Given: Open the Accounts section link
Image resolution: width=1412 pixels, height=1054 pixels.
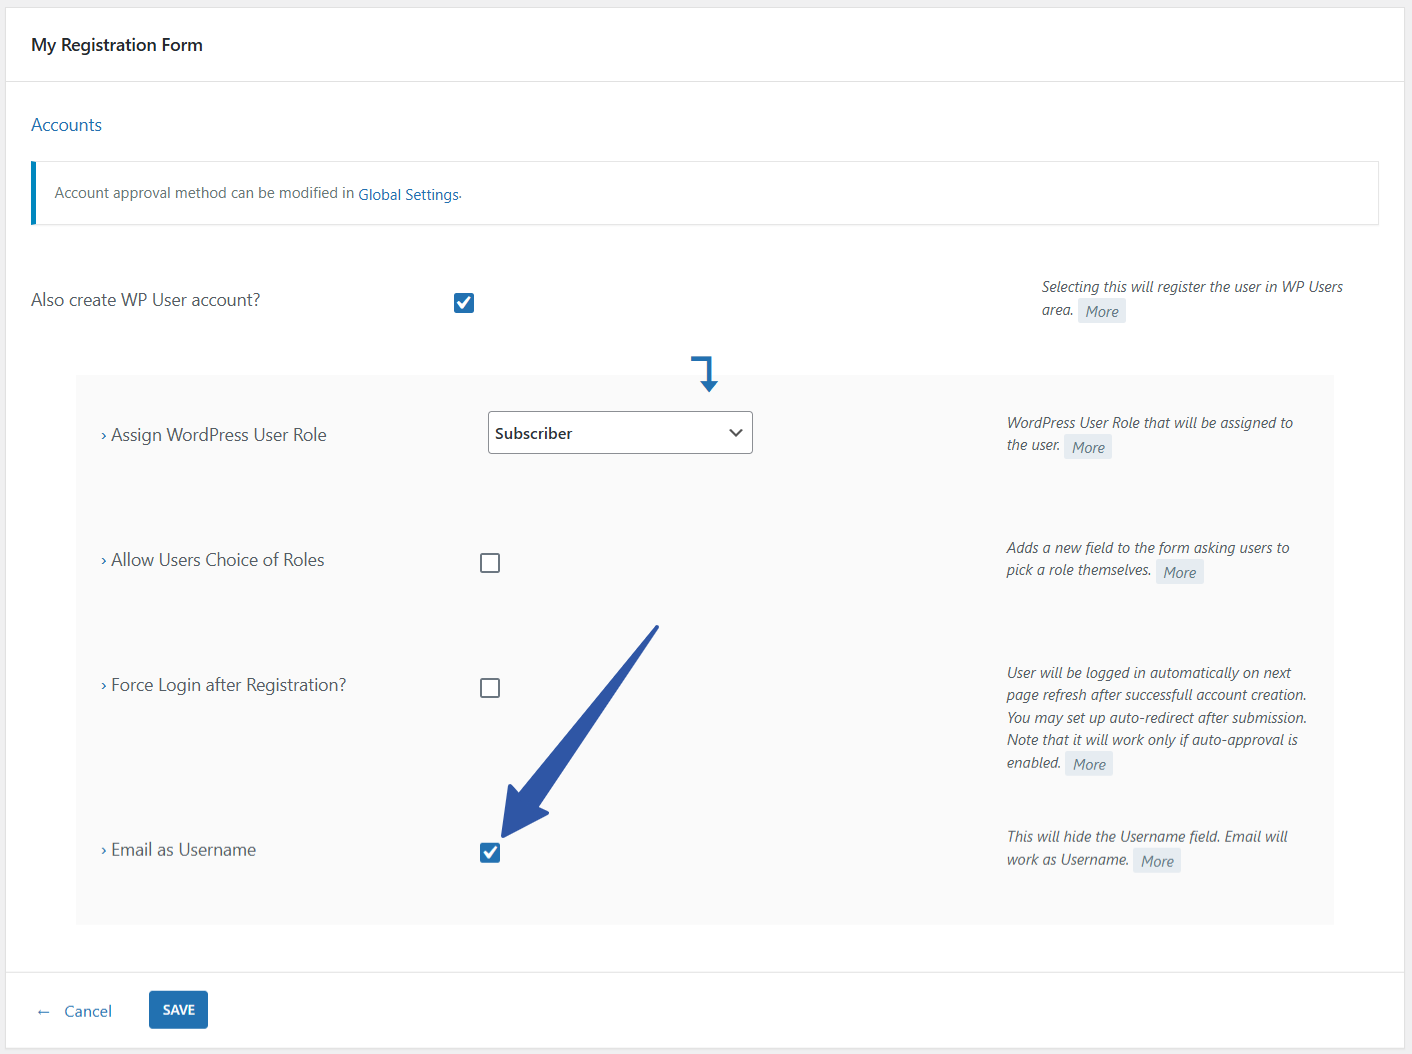Looking at the screenshot, I should point(66,125).
